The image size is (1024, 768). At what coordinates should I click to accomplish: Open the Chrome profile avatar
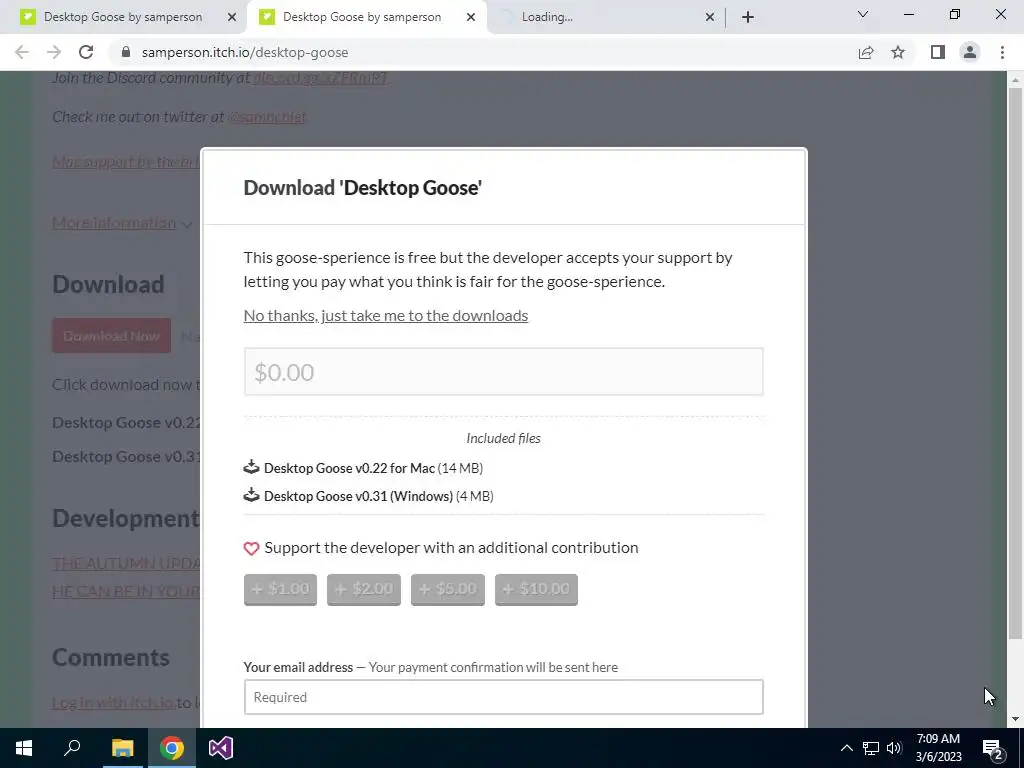(970, 52)
